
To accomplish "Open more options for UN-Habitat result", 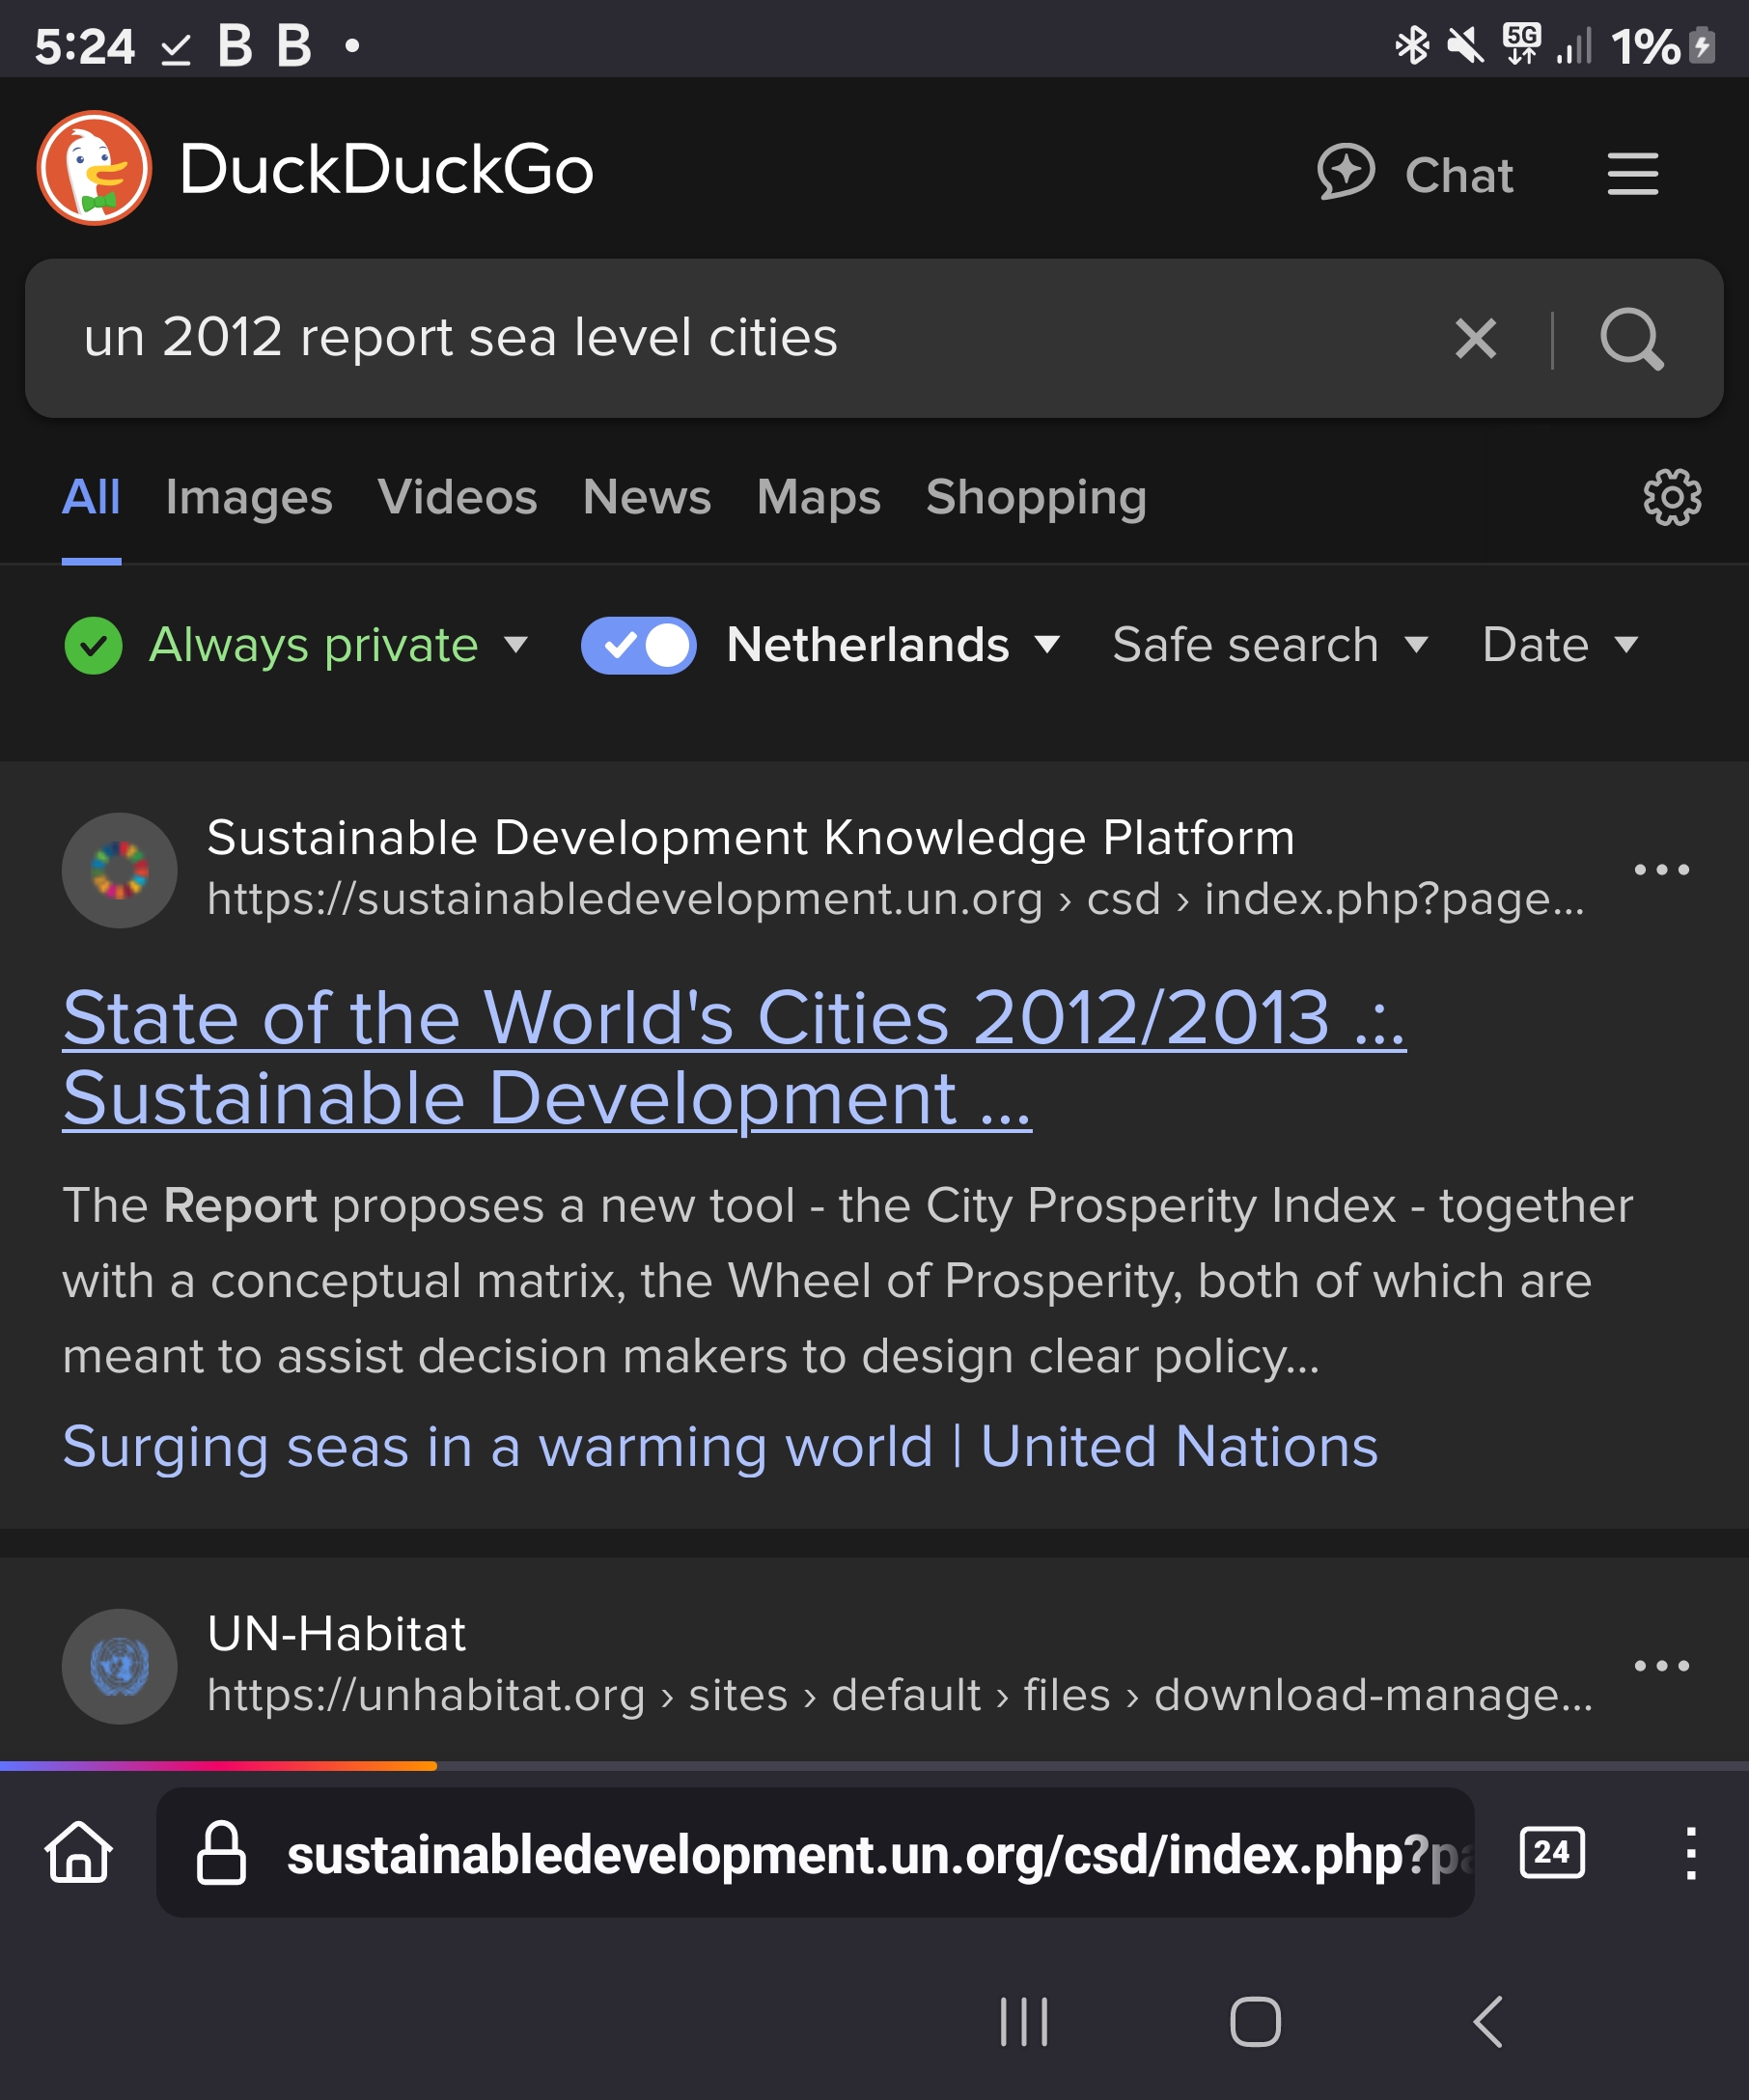I will tap(1661, 1666).
